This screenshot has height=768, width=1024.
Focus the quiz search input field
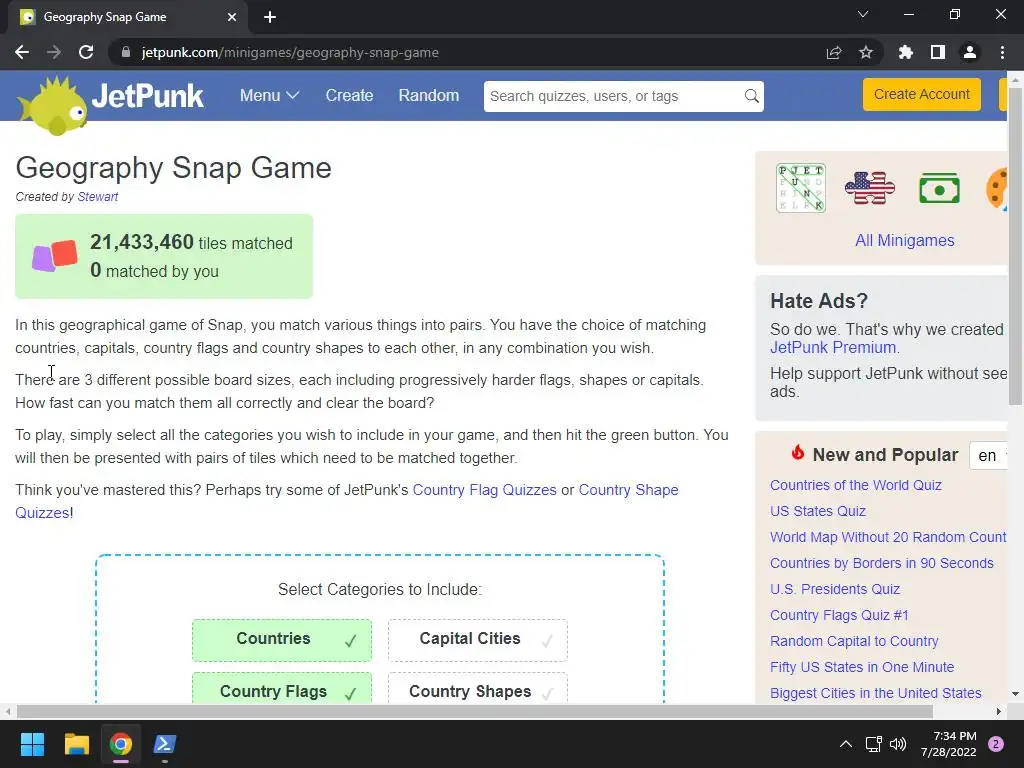(x=614, y=96)
